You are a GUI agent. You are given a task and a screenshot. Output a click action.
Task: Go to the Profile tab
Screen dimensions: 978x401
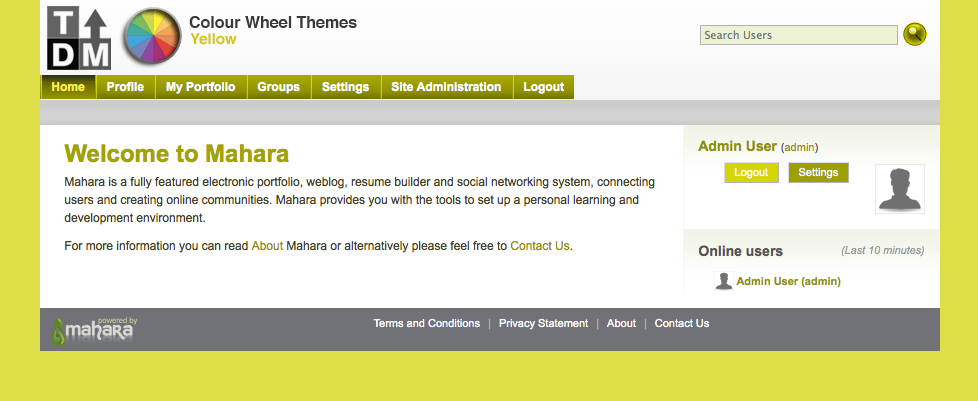125,87
